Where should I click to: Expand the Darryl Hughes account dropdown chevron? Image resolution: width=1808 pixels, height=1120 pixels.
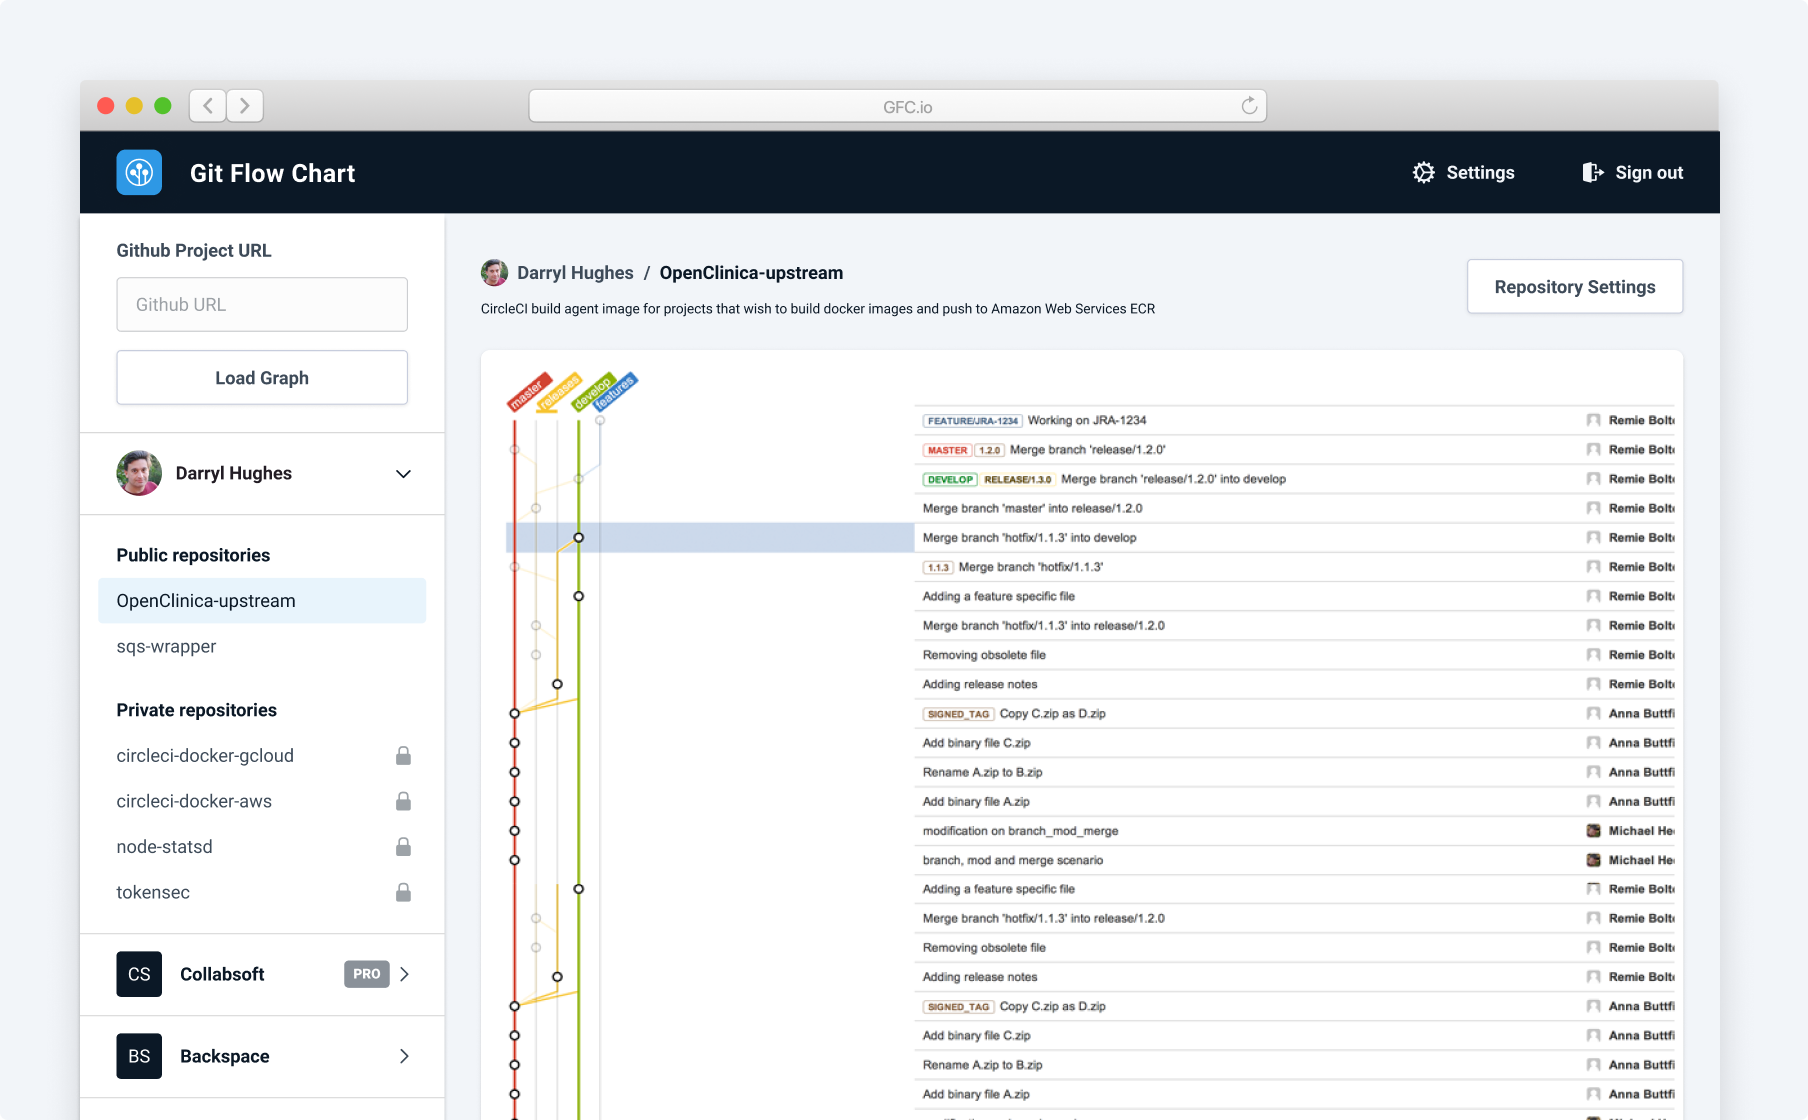[403, 474]
